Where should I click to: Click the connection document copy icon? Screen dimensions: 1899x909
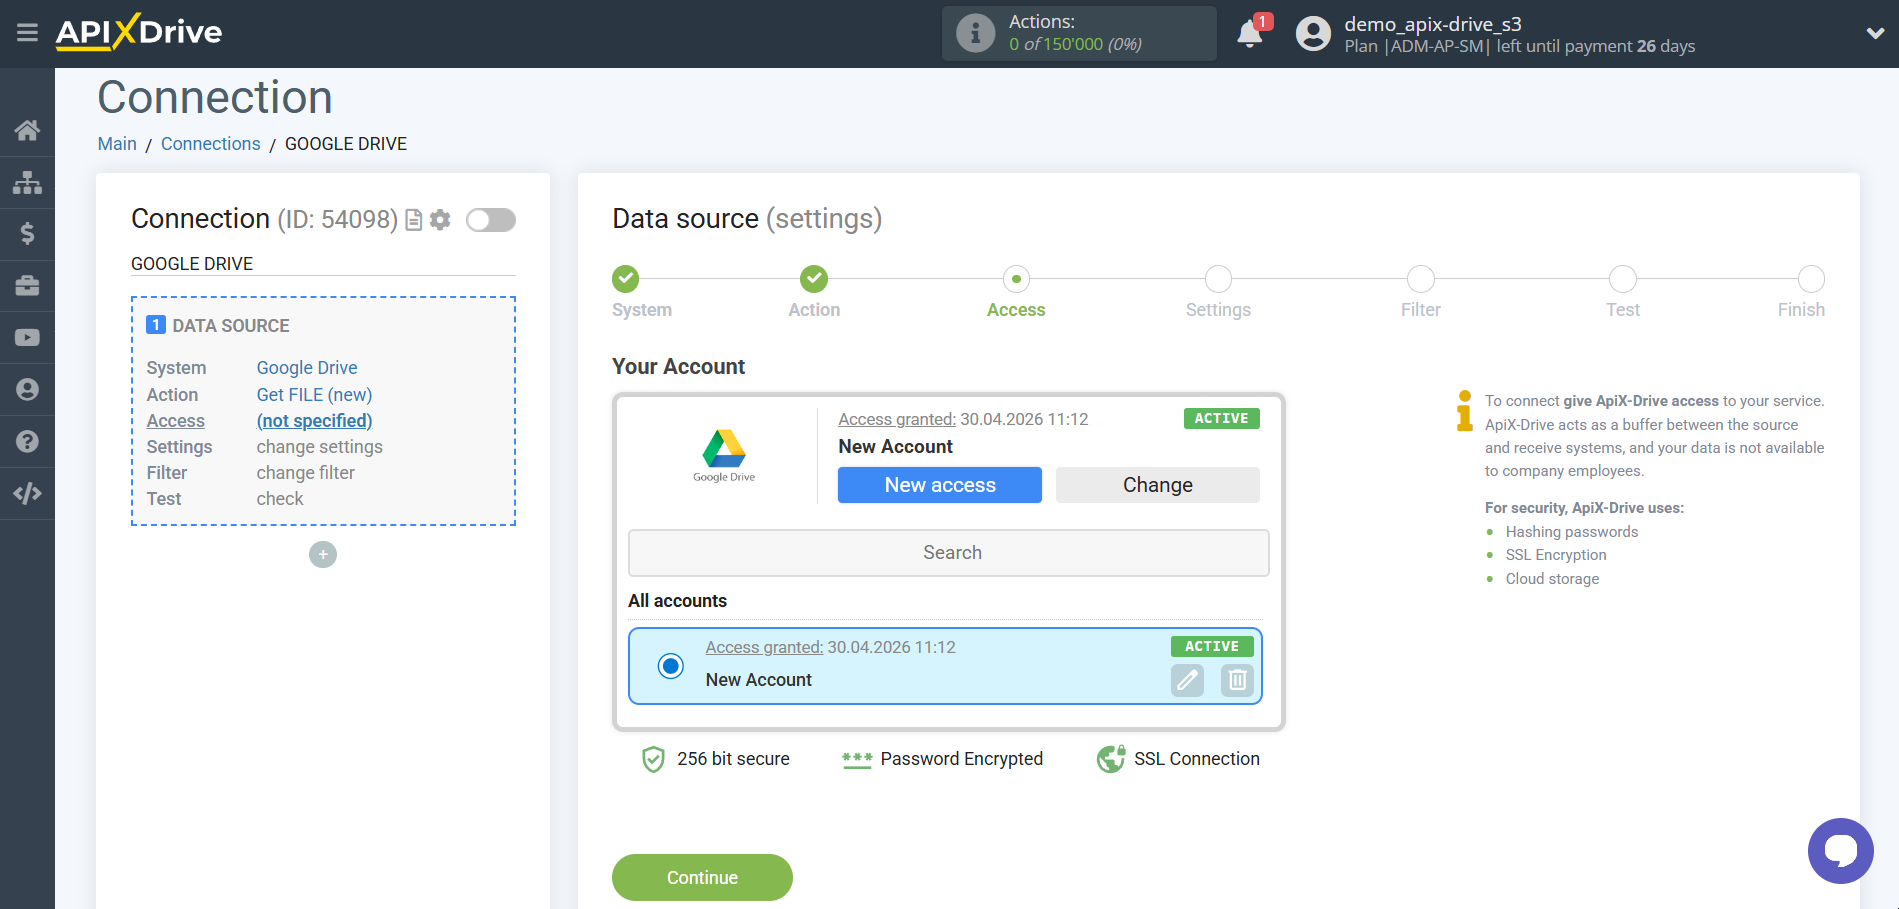click(413, 220)
